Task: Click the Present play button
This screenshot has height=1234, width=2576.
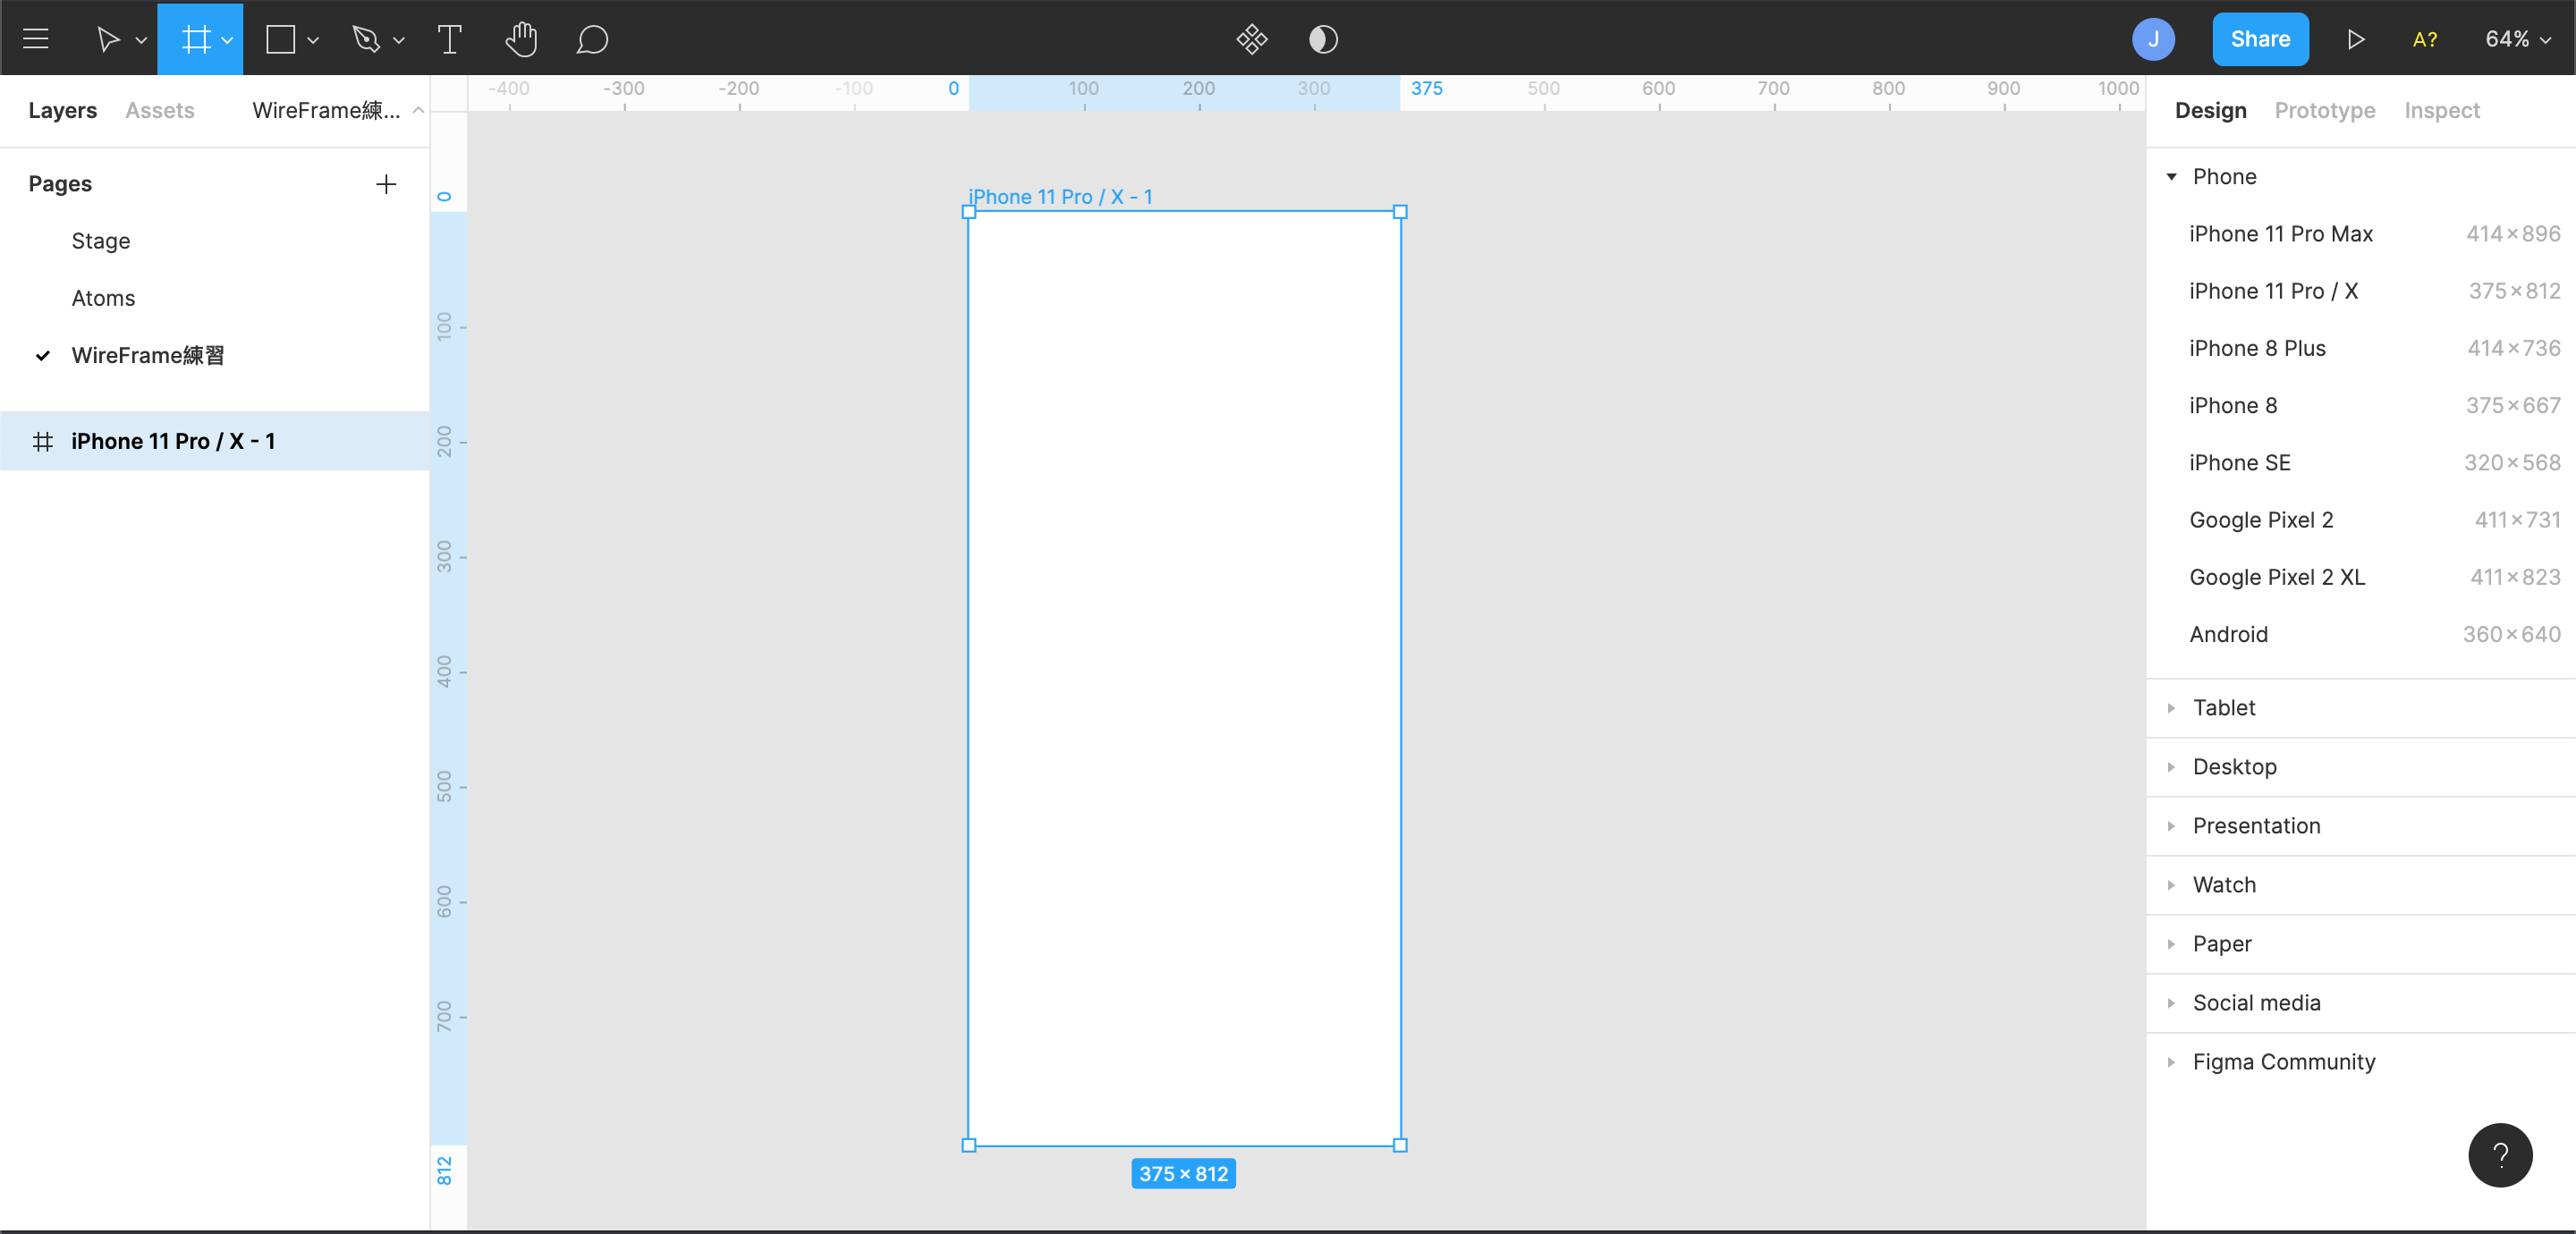Action: coord(2355,39)
